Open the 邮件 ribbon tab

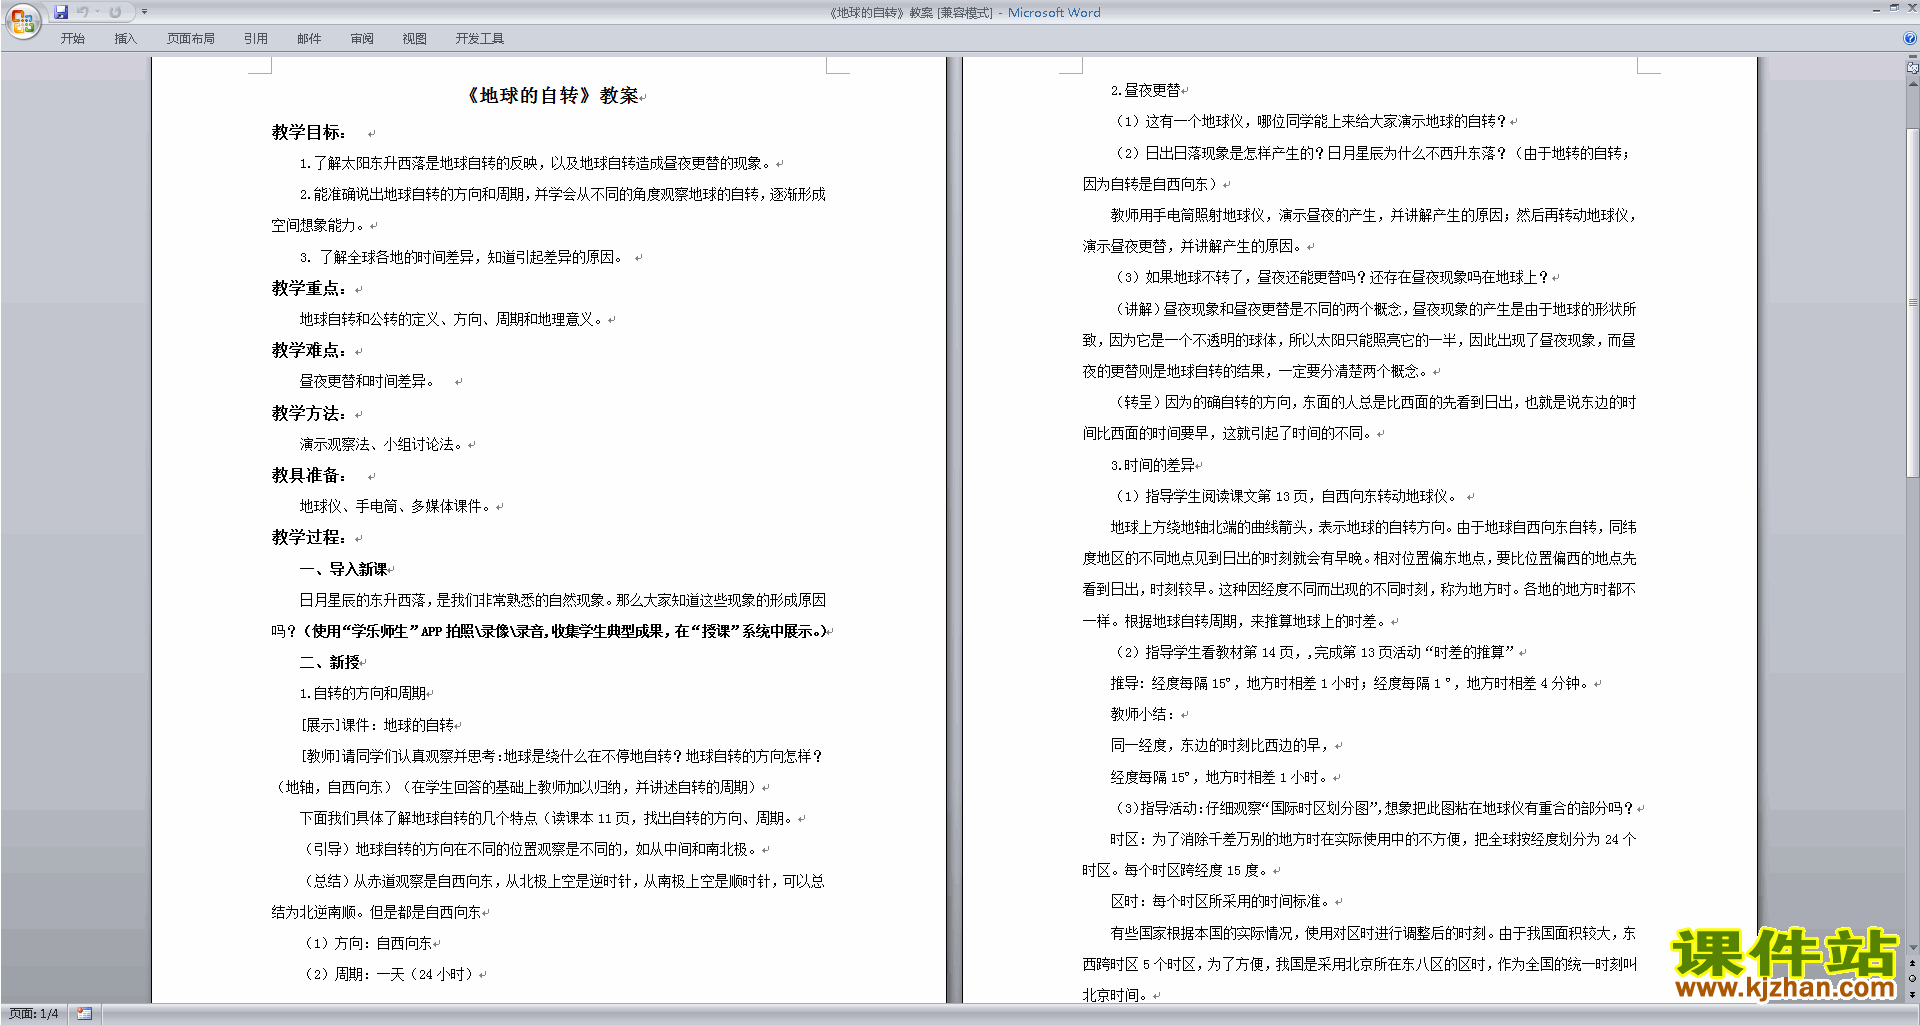coord(309,39)
